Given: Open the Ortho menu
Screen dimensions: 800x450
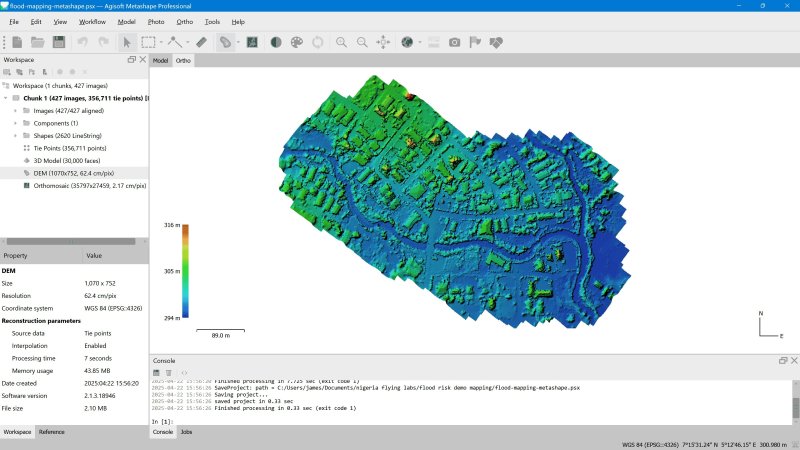Looking at the screenshot, I should 185,22.
